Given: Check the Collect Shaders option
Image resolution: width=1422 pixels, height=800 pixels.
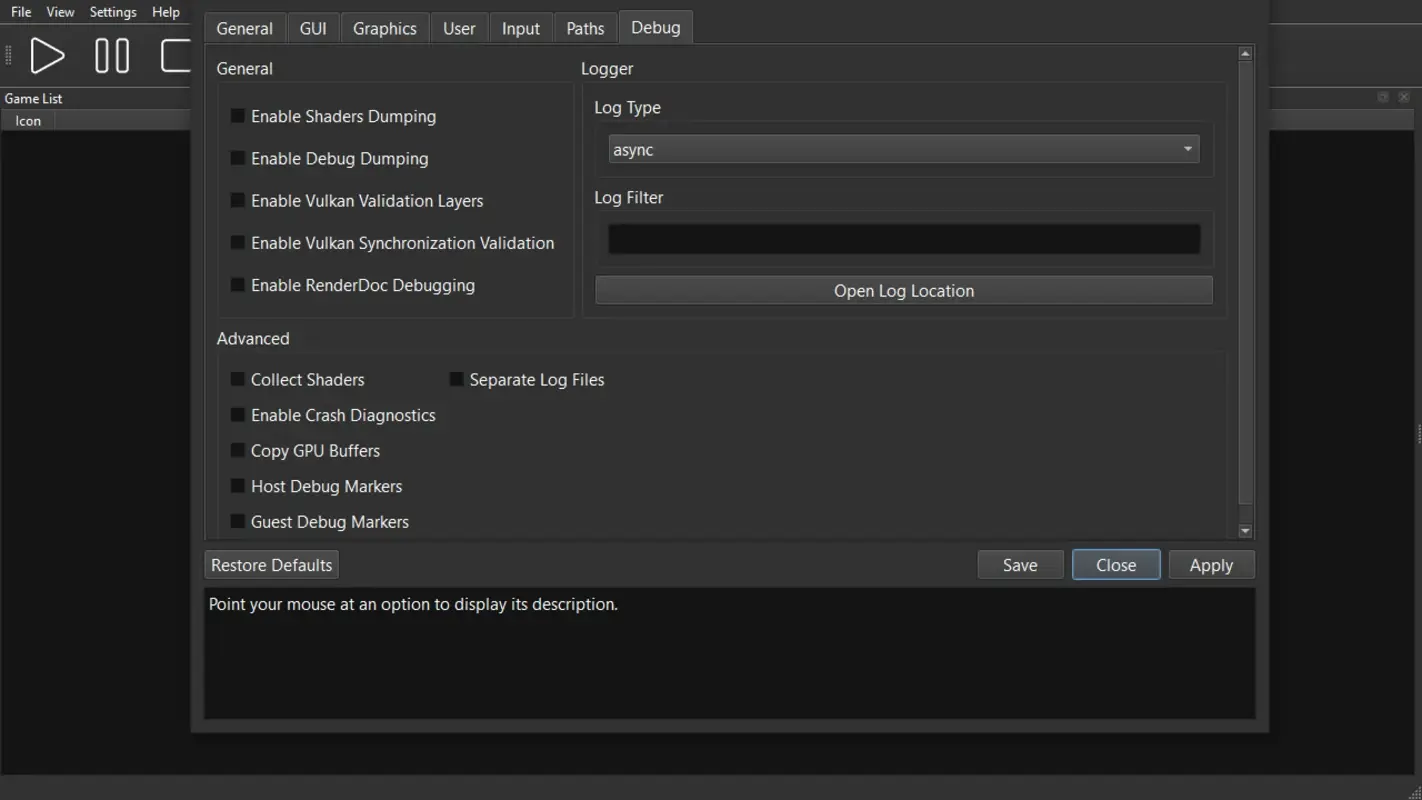Looking at the screenshot, I should coord(237,379).
